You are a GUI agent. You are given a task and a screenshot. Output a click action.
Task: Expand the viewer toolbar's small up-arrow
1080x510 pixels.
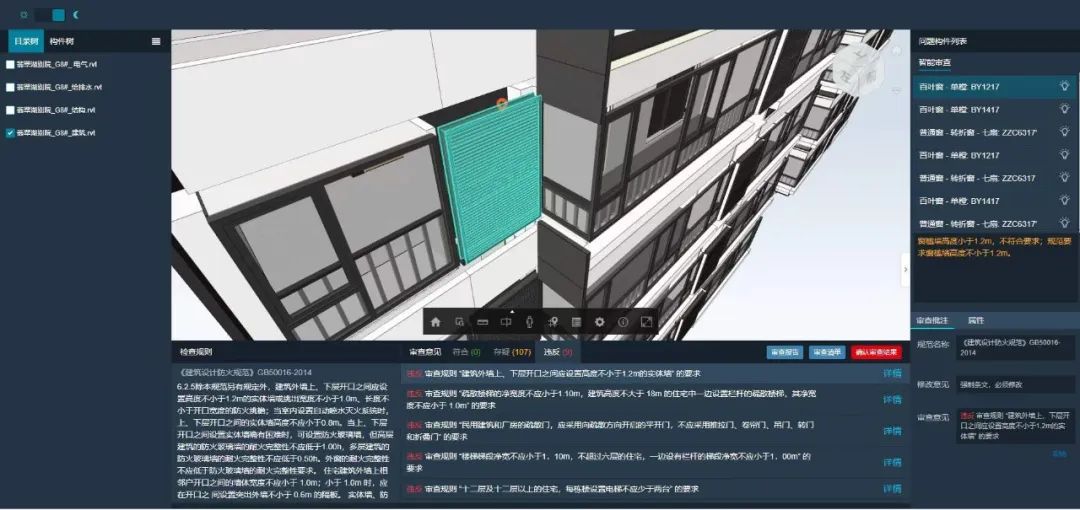(512, 312)
